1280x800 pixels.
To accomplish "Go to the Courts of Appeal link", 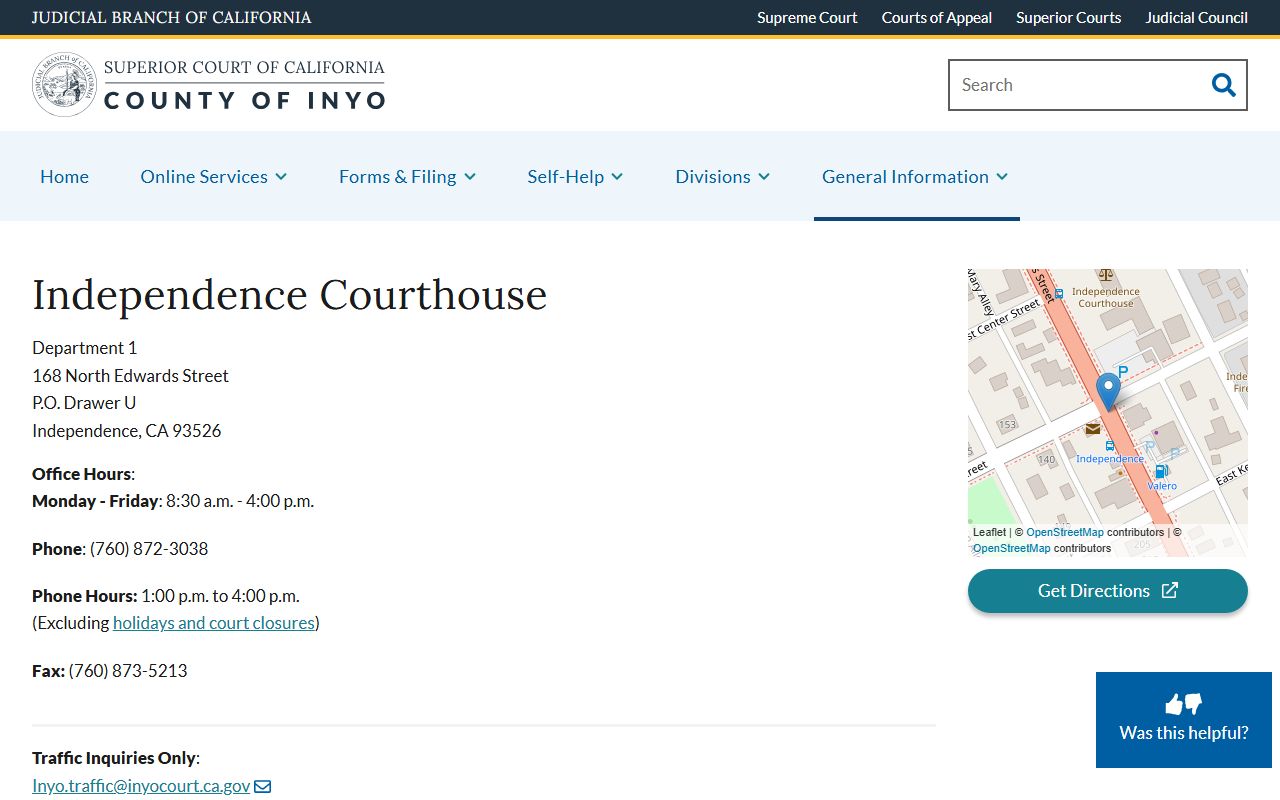I will point(937,17).
